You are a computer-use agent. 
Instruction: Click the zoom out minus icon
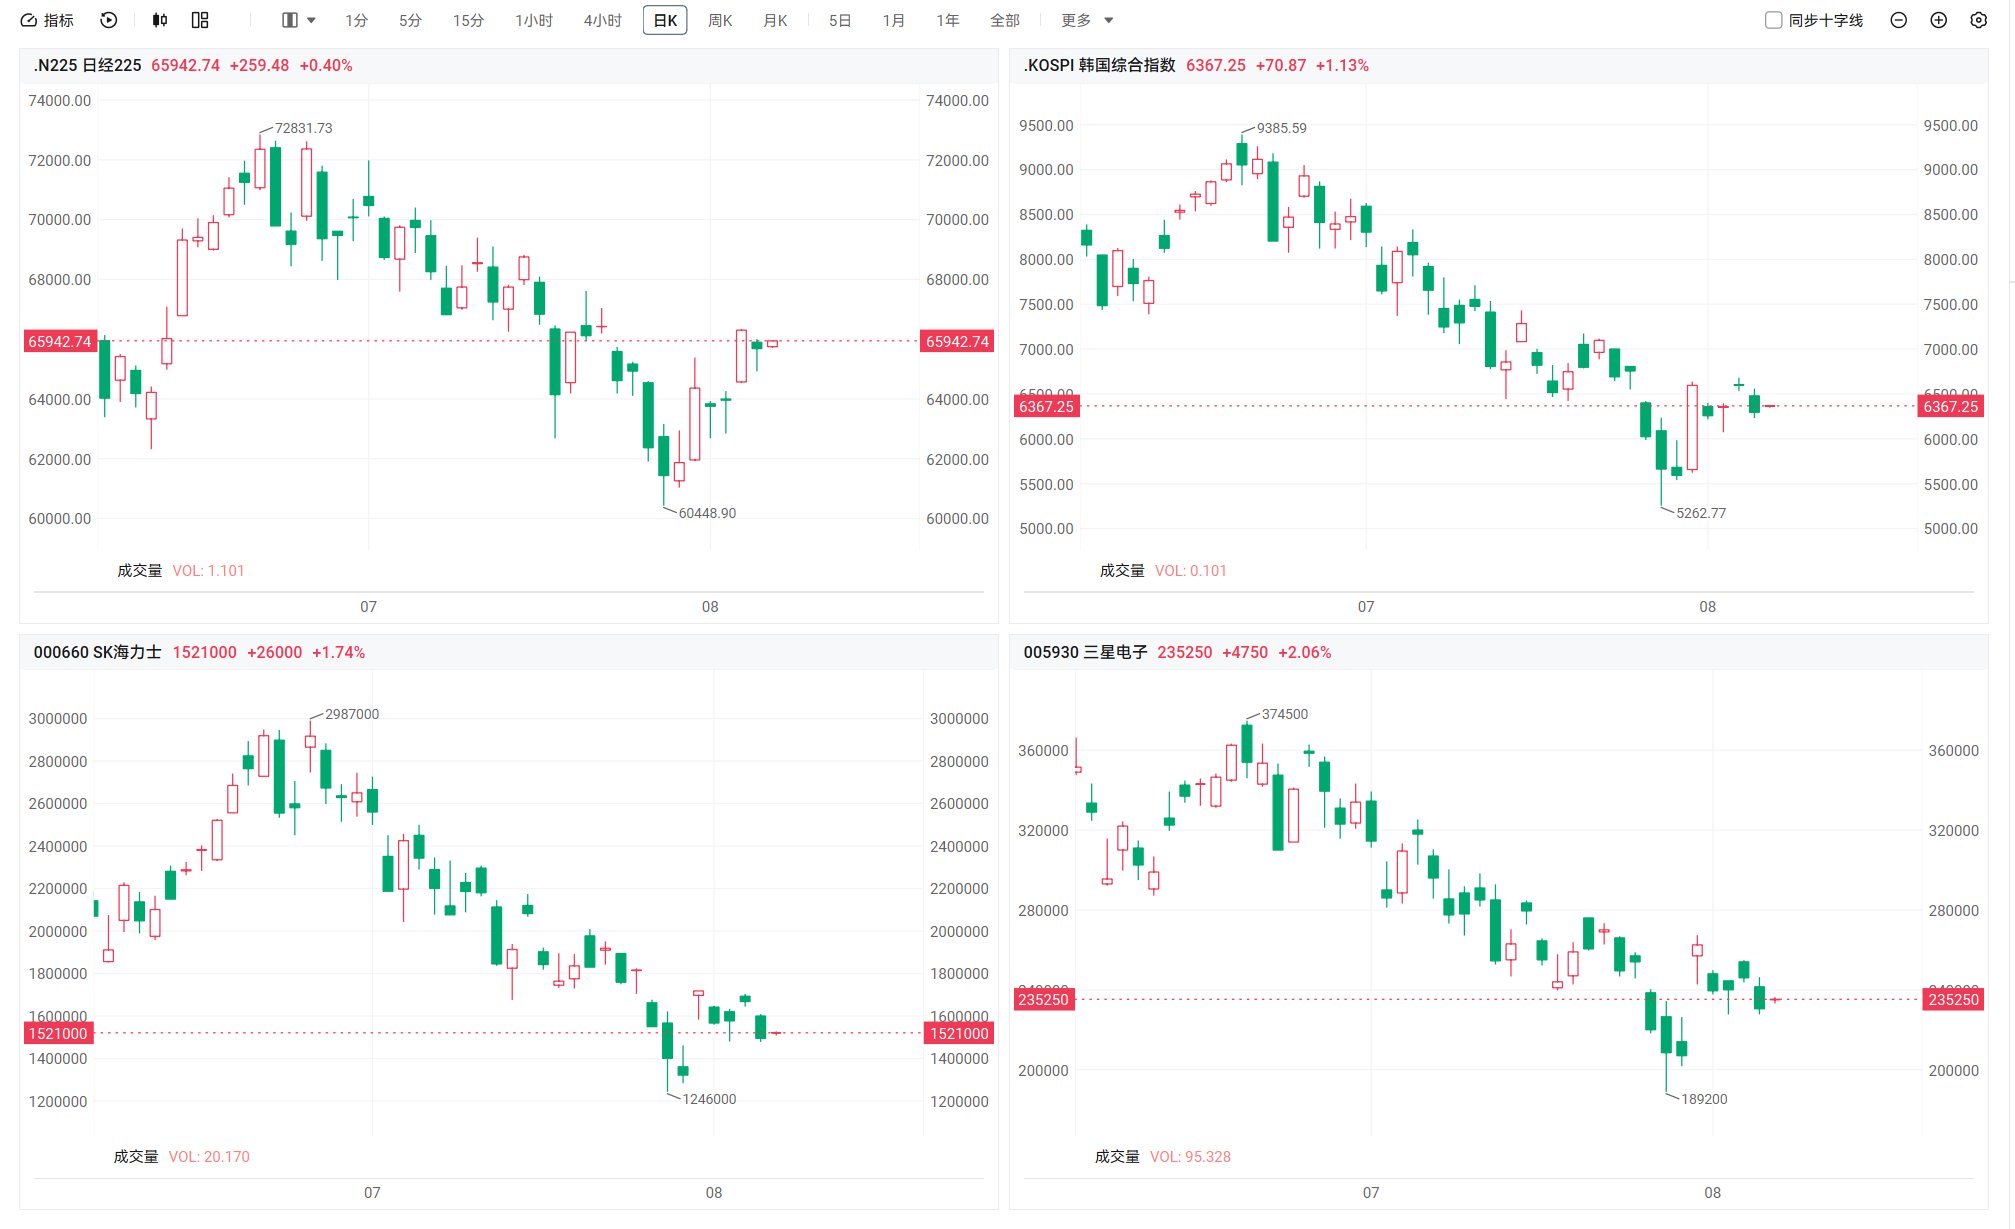(x=1898, y=20)
